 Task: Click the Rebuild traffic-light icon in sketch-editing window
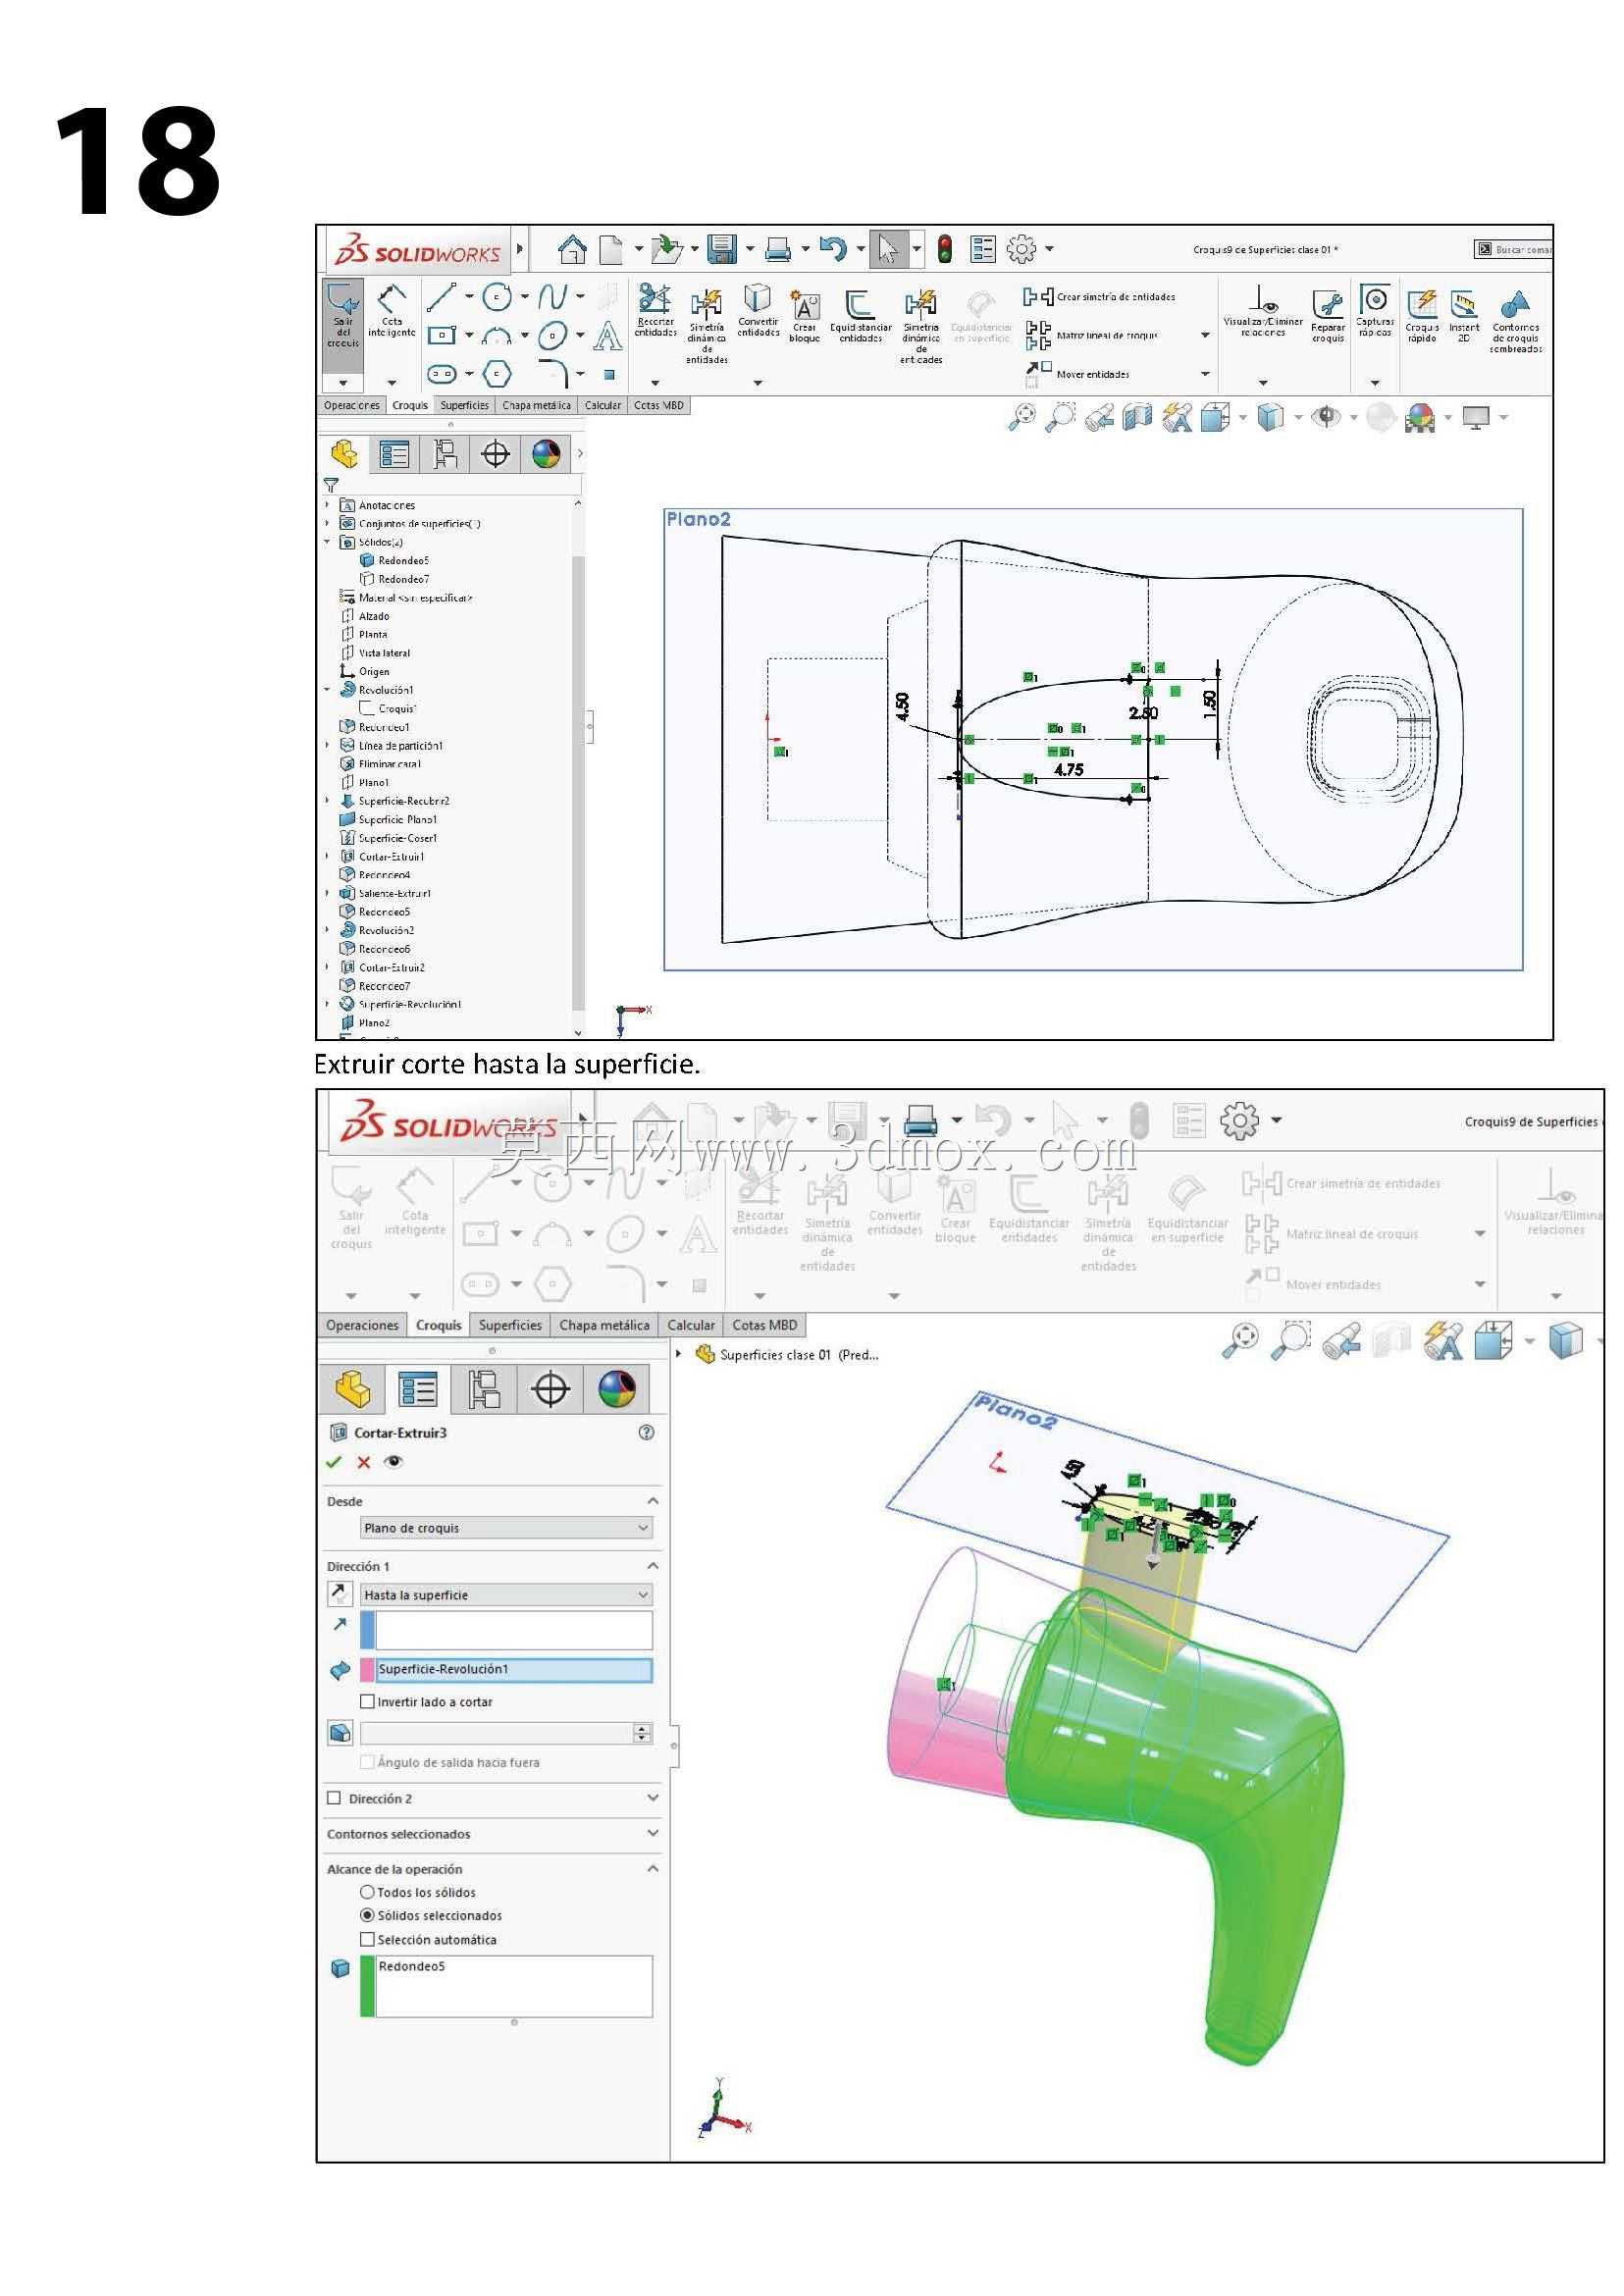pos(945,249)
